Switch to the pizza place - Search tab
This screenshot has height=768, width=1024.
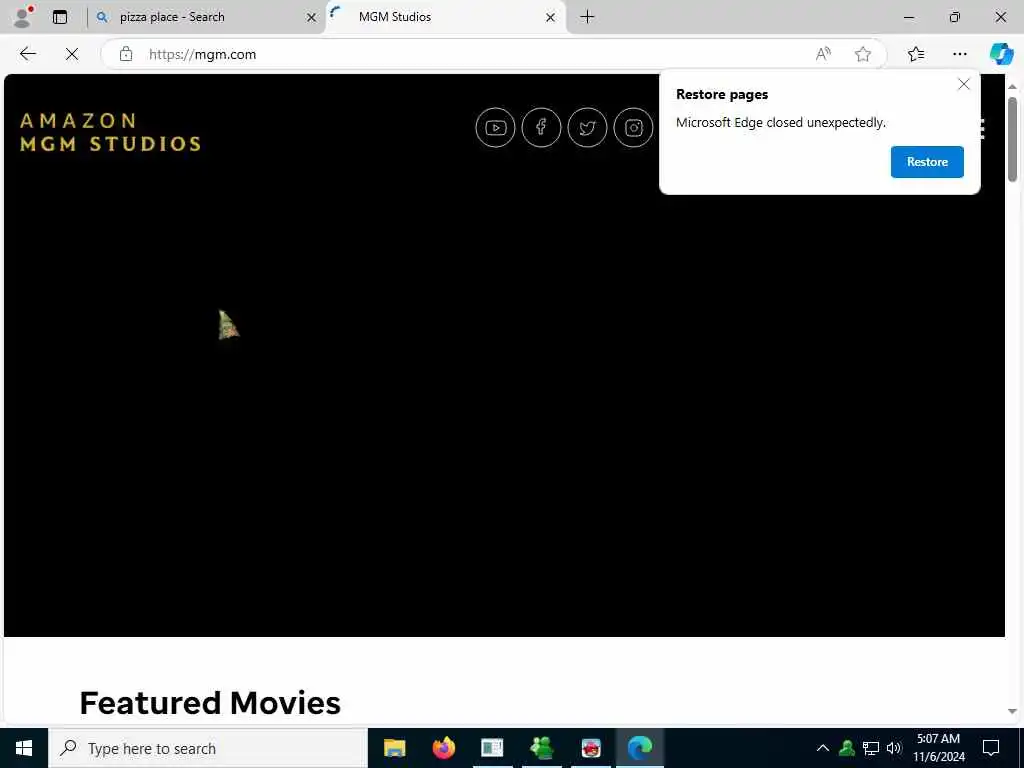pyautogui.click(x=207, y=17)
